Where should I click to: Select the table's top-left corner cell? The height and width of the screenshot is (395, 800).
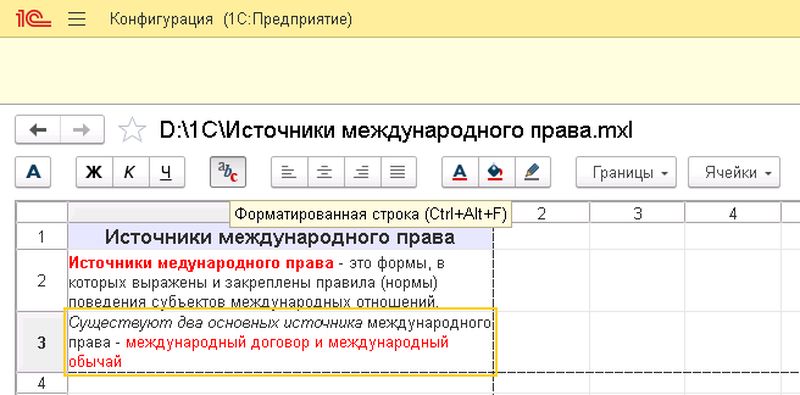[41, 213]
